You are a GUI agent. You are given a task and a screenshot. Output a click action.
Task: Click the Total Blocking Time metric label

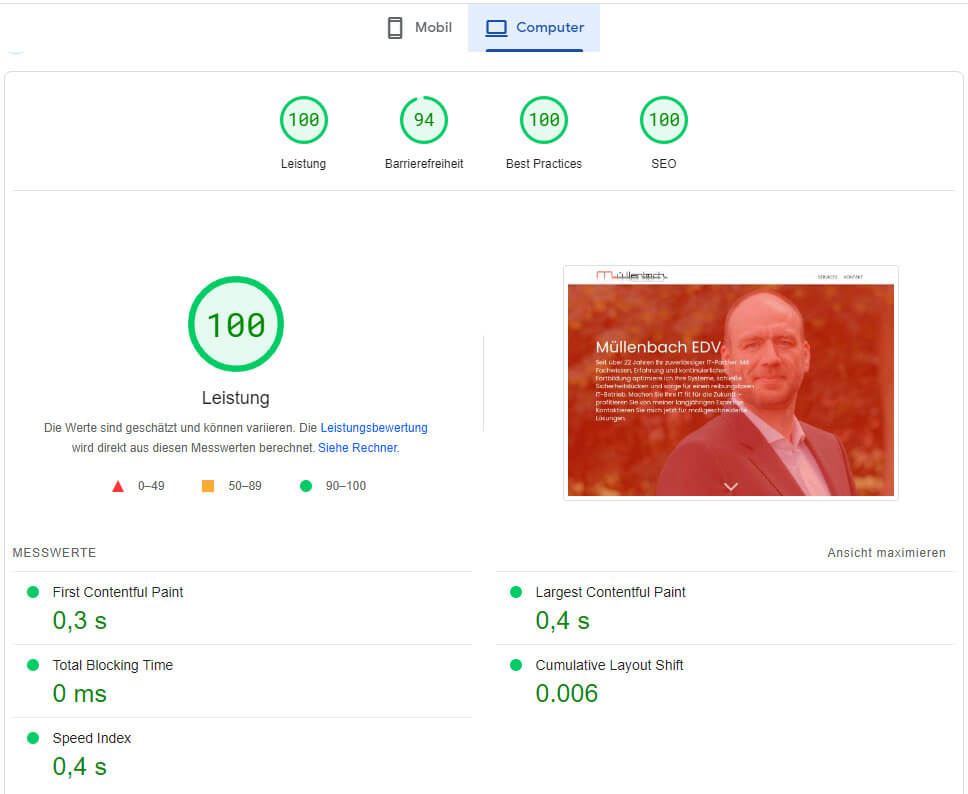pyautogui.click(x=113, y=665)
